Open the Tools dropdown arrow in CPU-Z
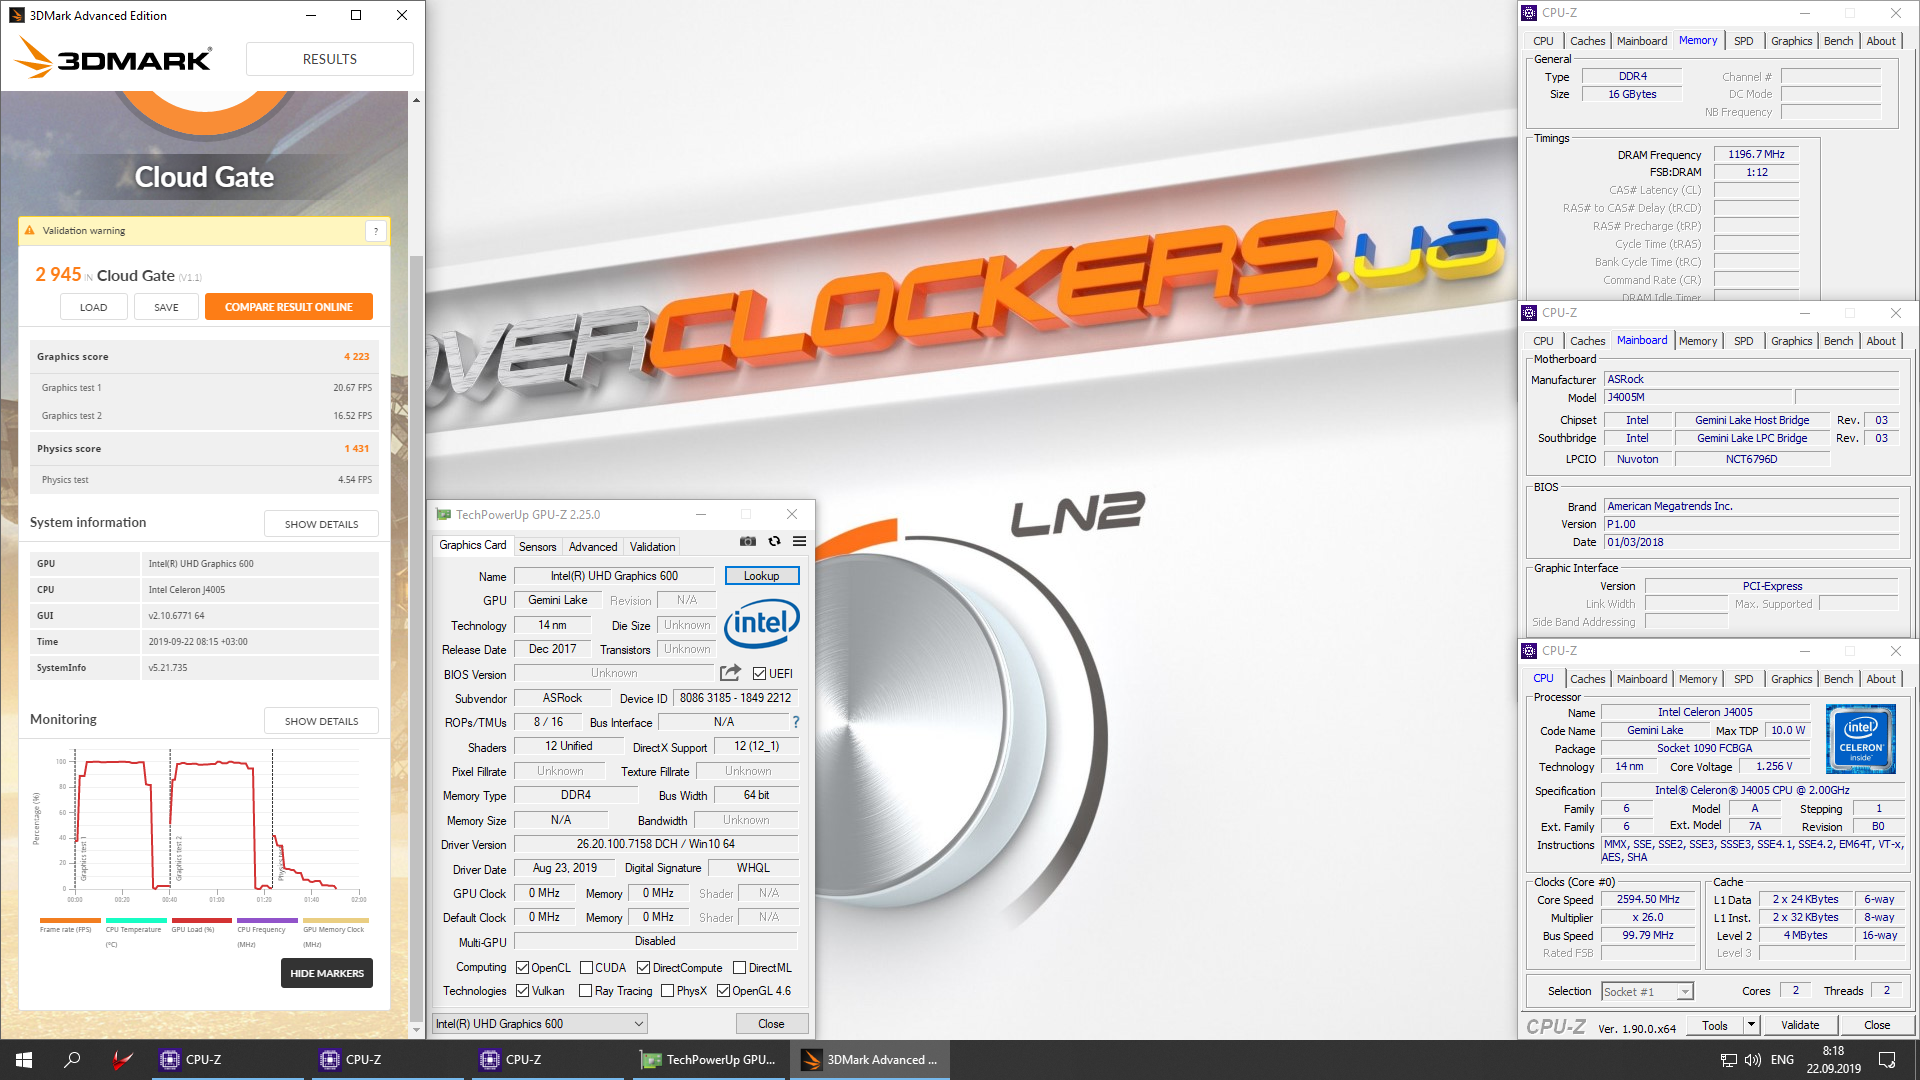The image size is (1920, 1080). click(1751, 1025)
